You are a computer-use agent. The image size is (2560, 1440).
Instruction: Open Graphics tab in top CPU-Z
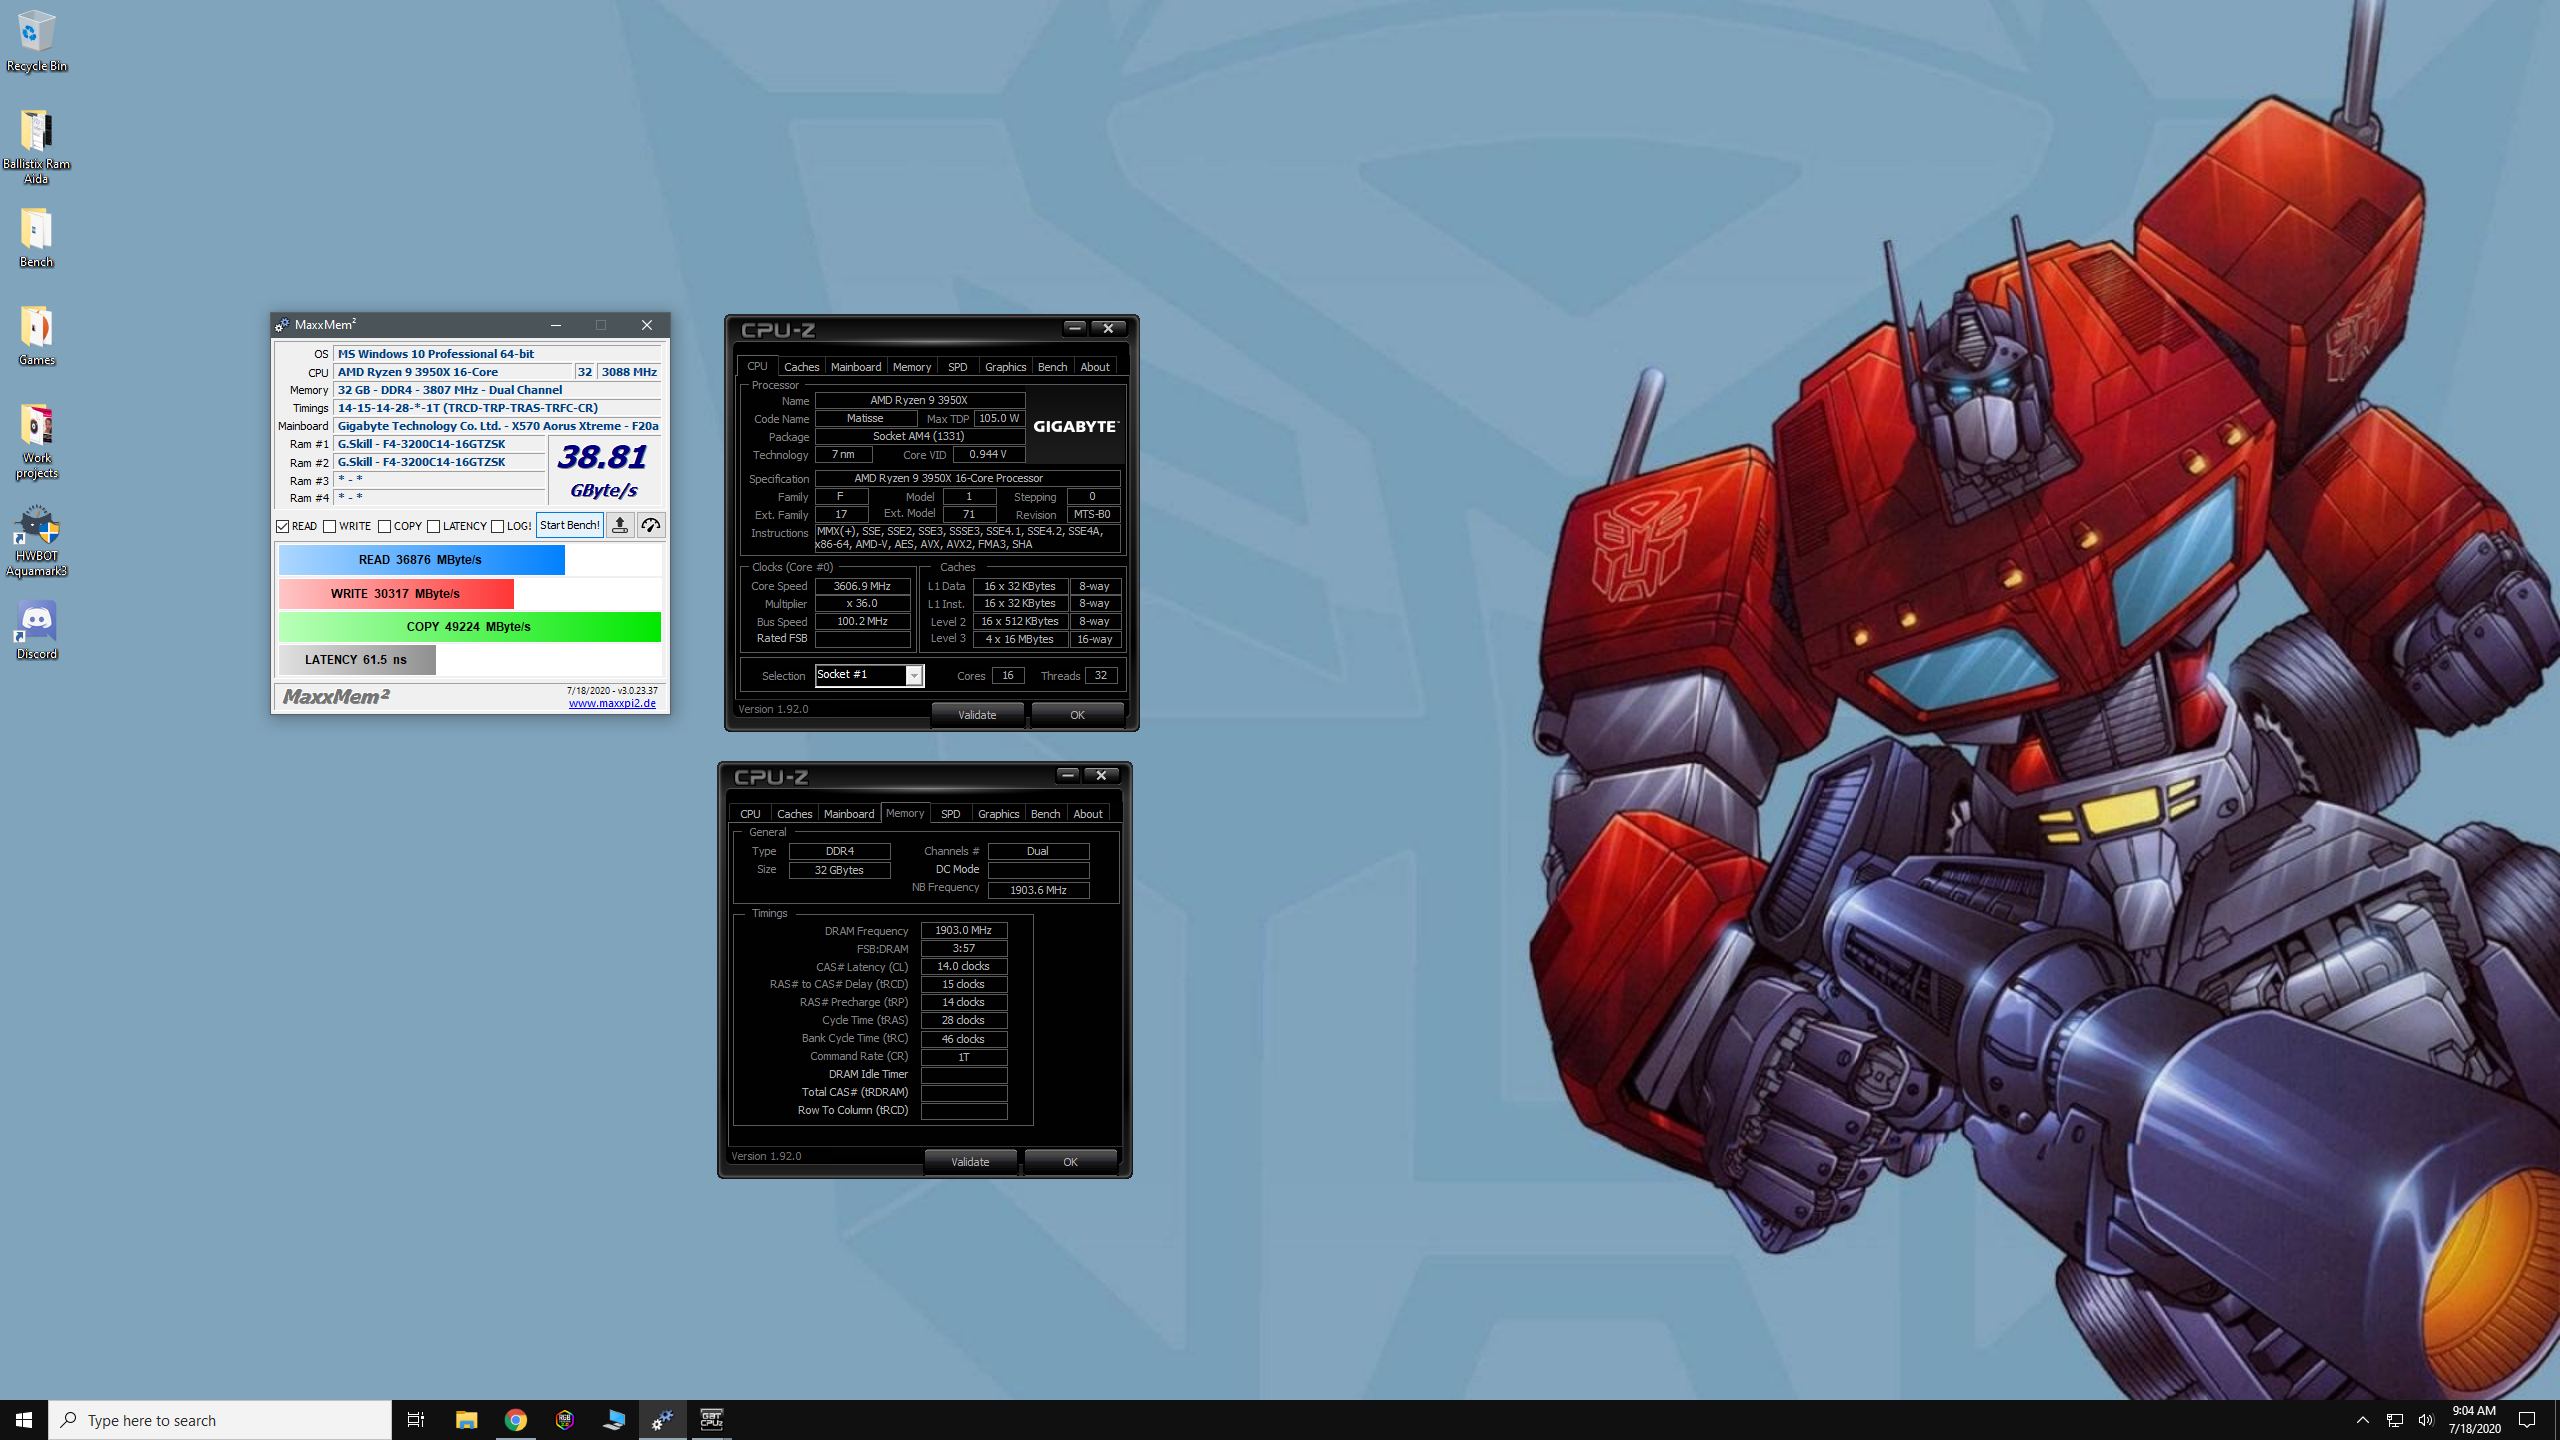click(x=1005, y=367)
